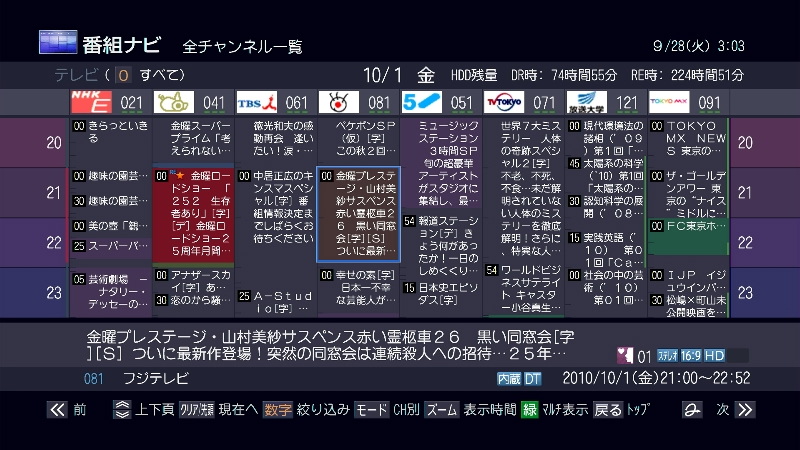Select 現代環境法の諸相 program on 121
Viewport: 800px width, 450px height.
[x=606, y=138]
